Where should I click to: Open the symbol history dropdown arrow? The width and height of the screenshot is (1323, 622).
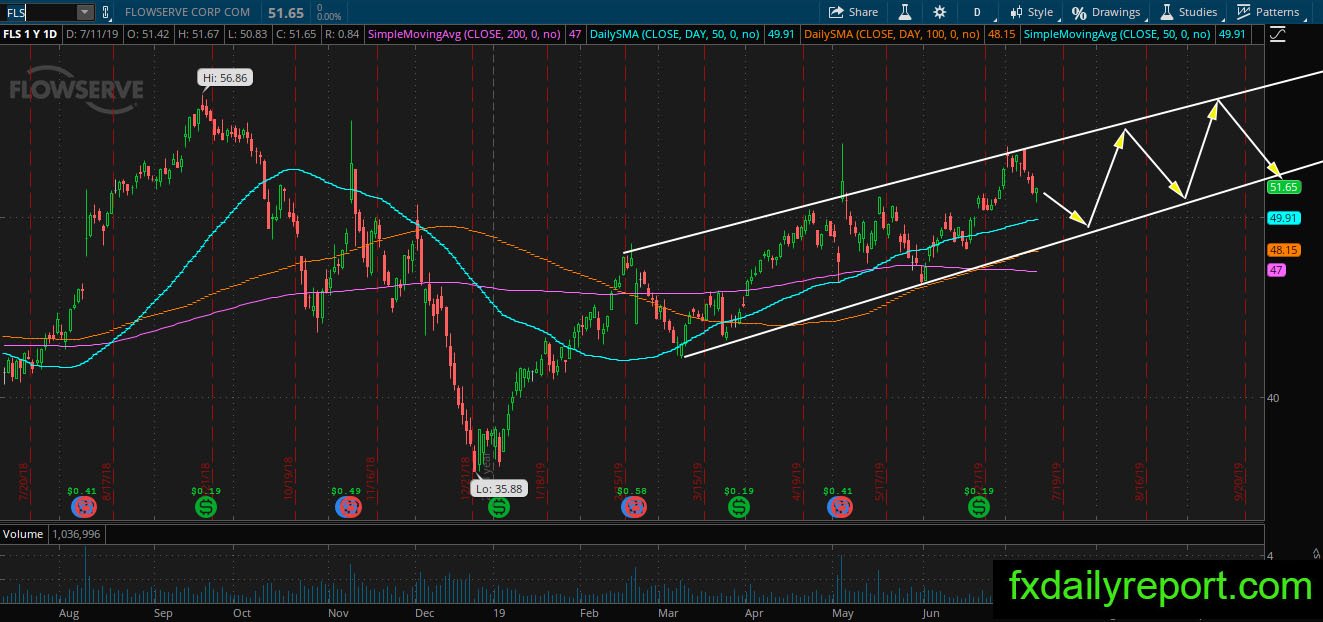coord(85,12)
